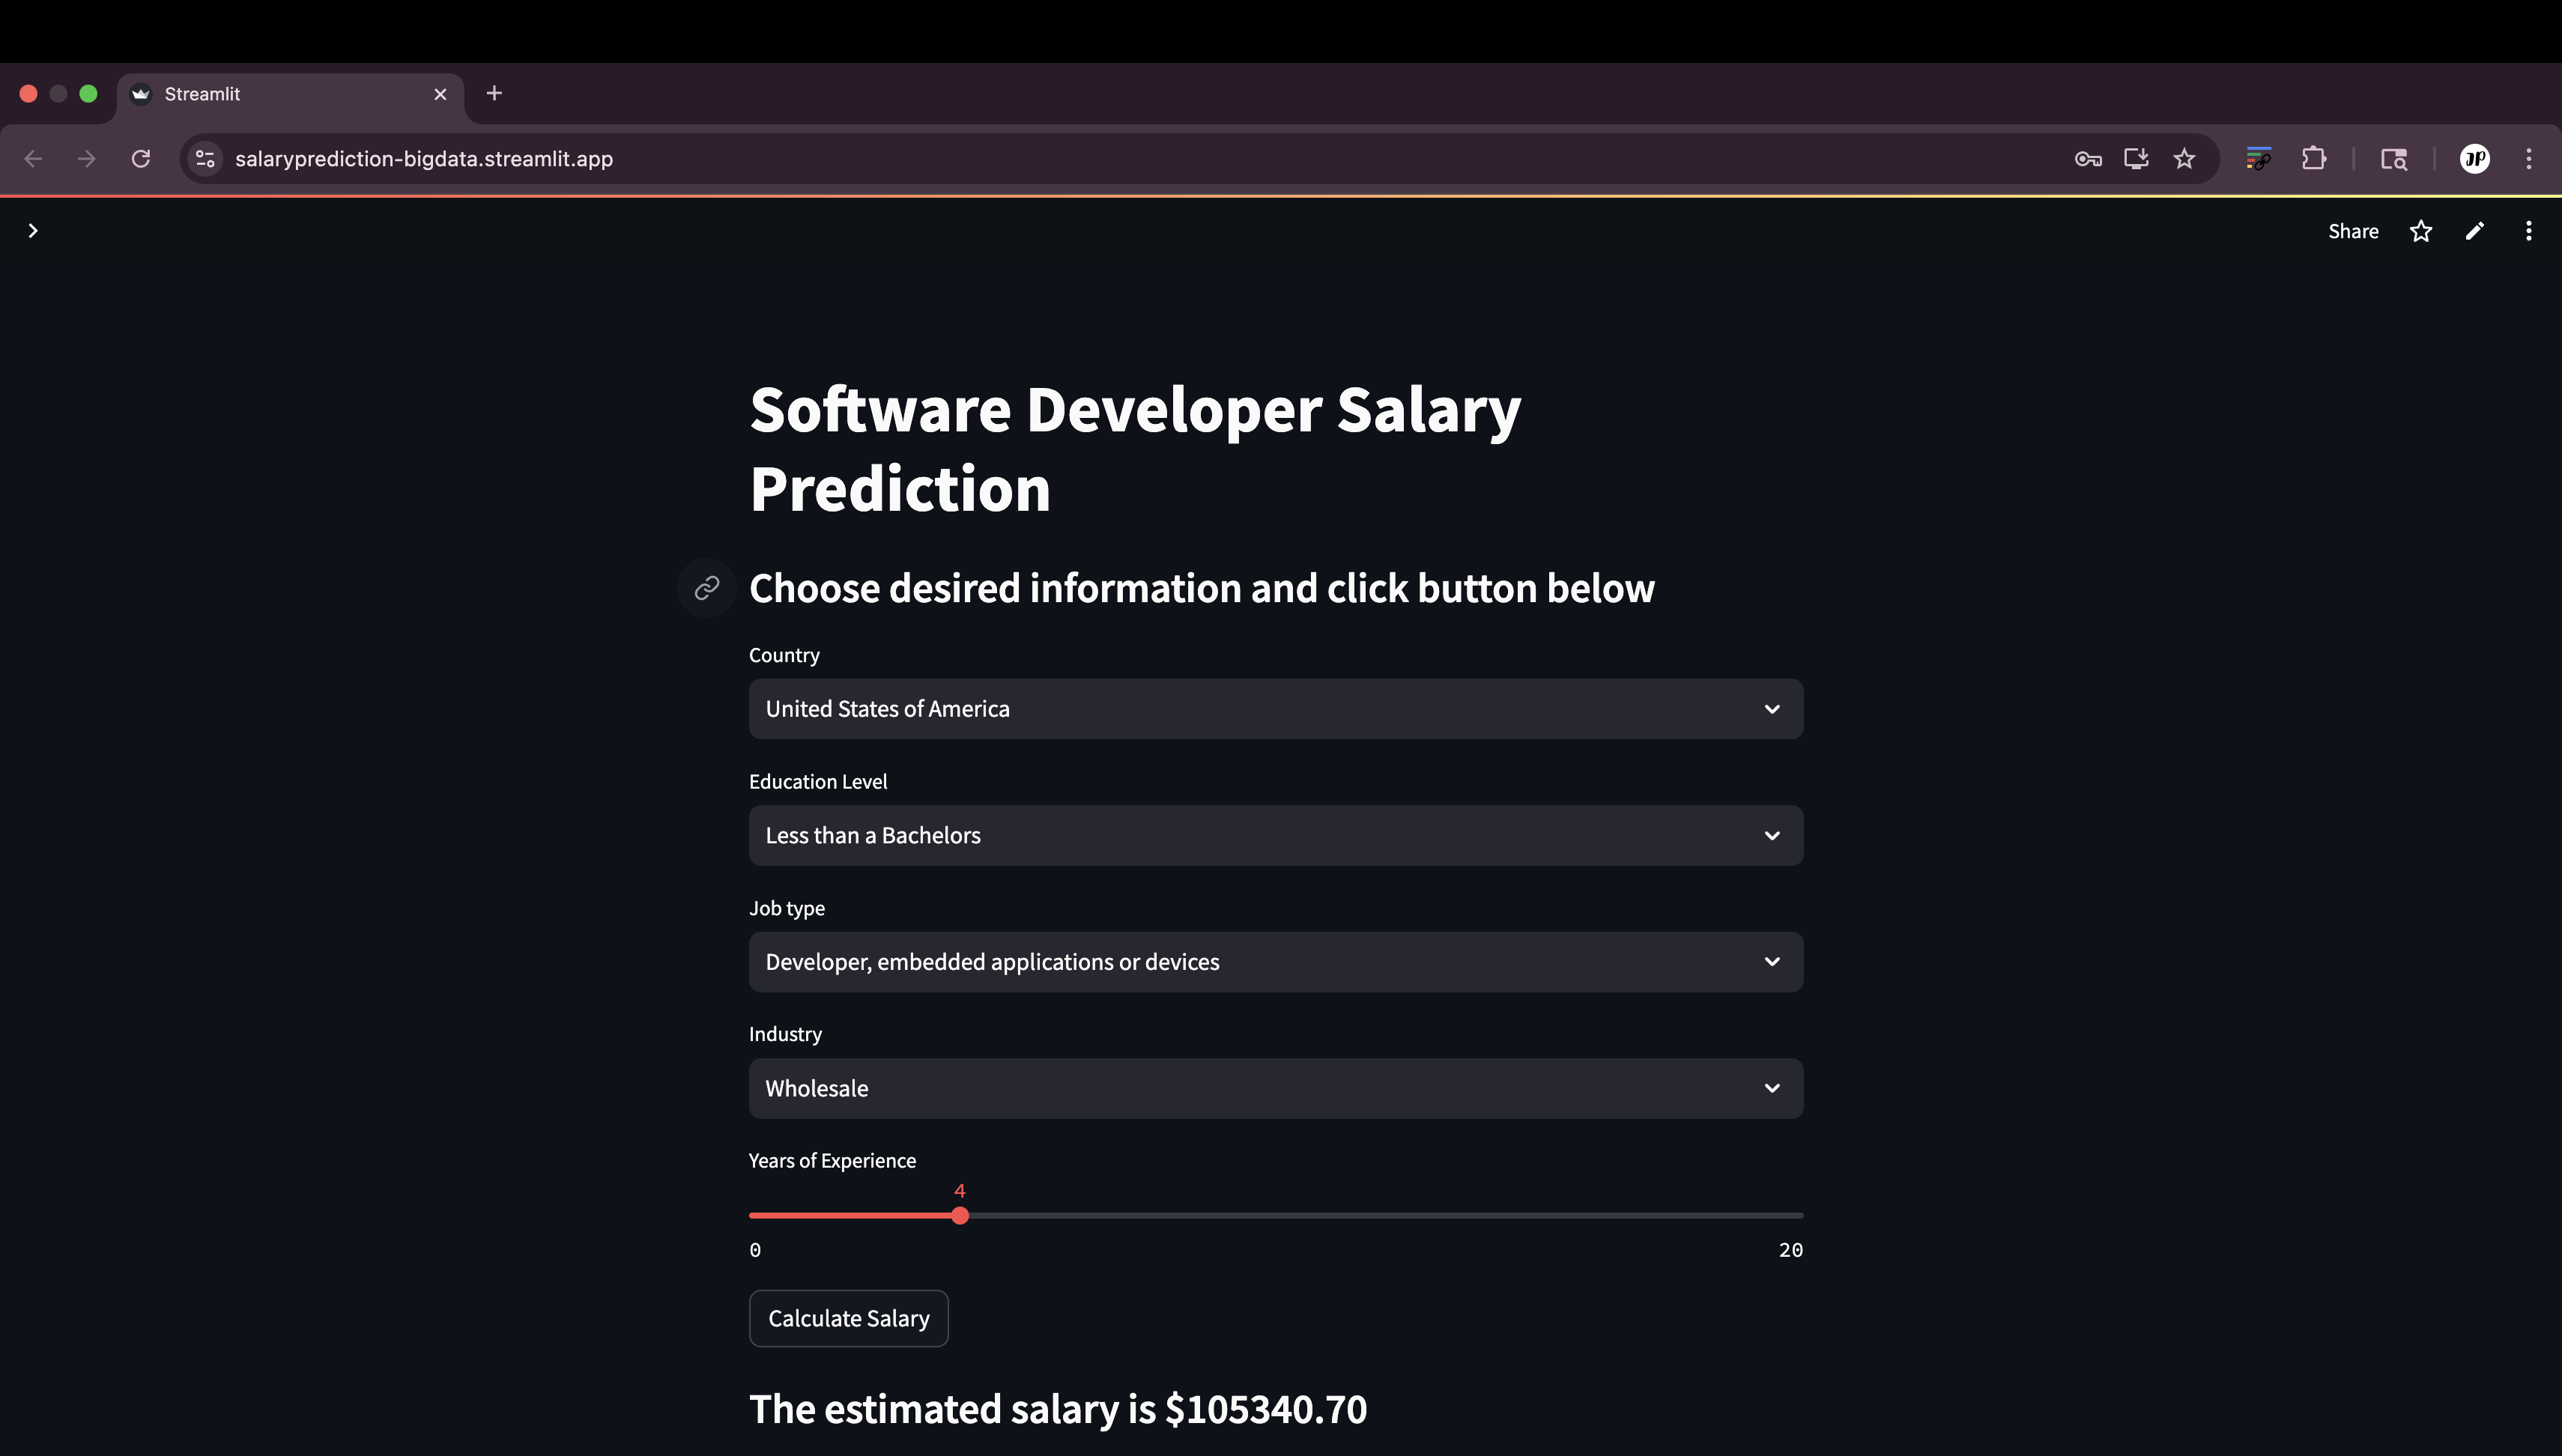Click the Years of Experience slider handle
This screenshot has height=1456, width=2562.
(x=960, y=1216)
